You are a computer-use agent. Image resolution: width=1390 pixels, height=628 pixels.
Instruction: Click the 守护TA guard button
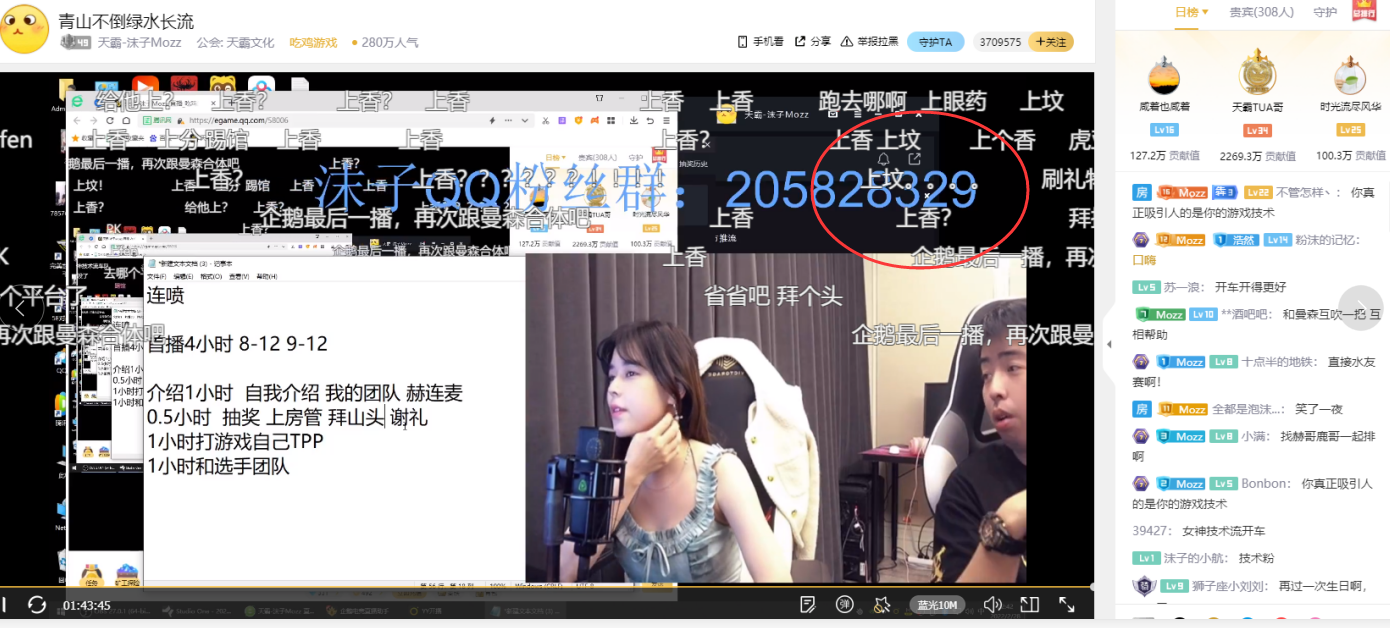point(936,42)
